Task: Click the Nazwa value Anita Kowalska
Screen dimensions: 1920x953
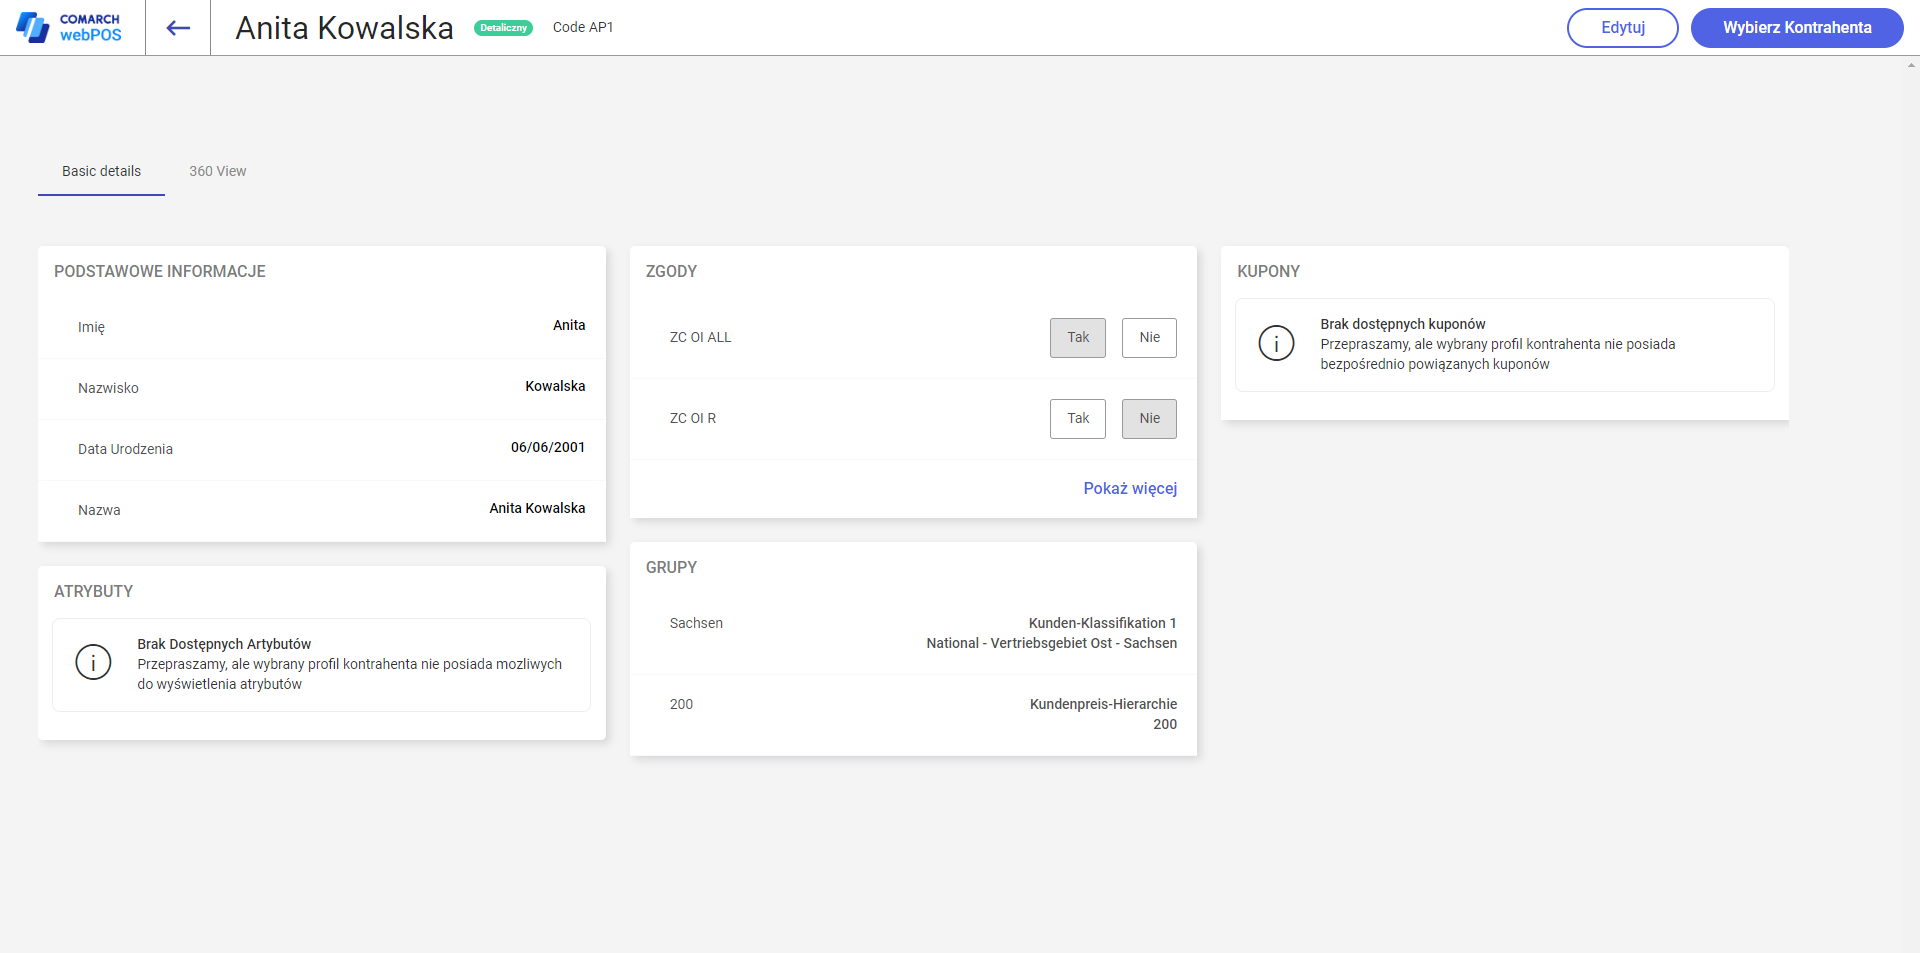Action: (x=537, y=508)
